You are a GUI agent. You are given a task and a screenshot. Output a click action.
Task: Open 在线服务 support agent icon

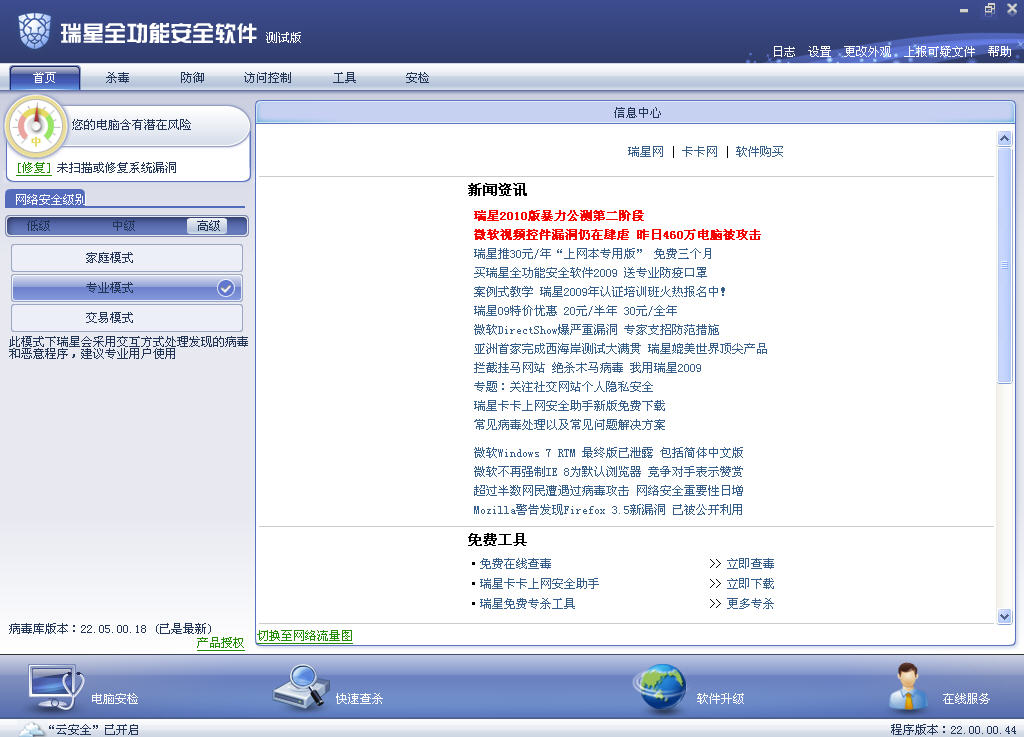pyautogui.click(x=908, y=687)
